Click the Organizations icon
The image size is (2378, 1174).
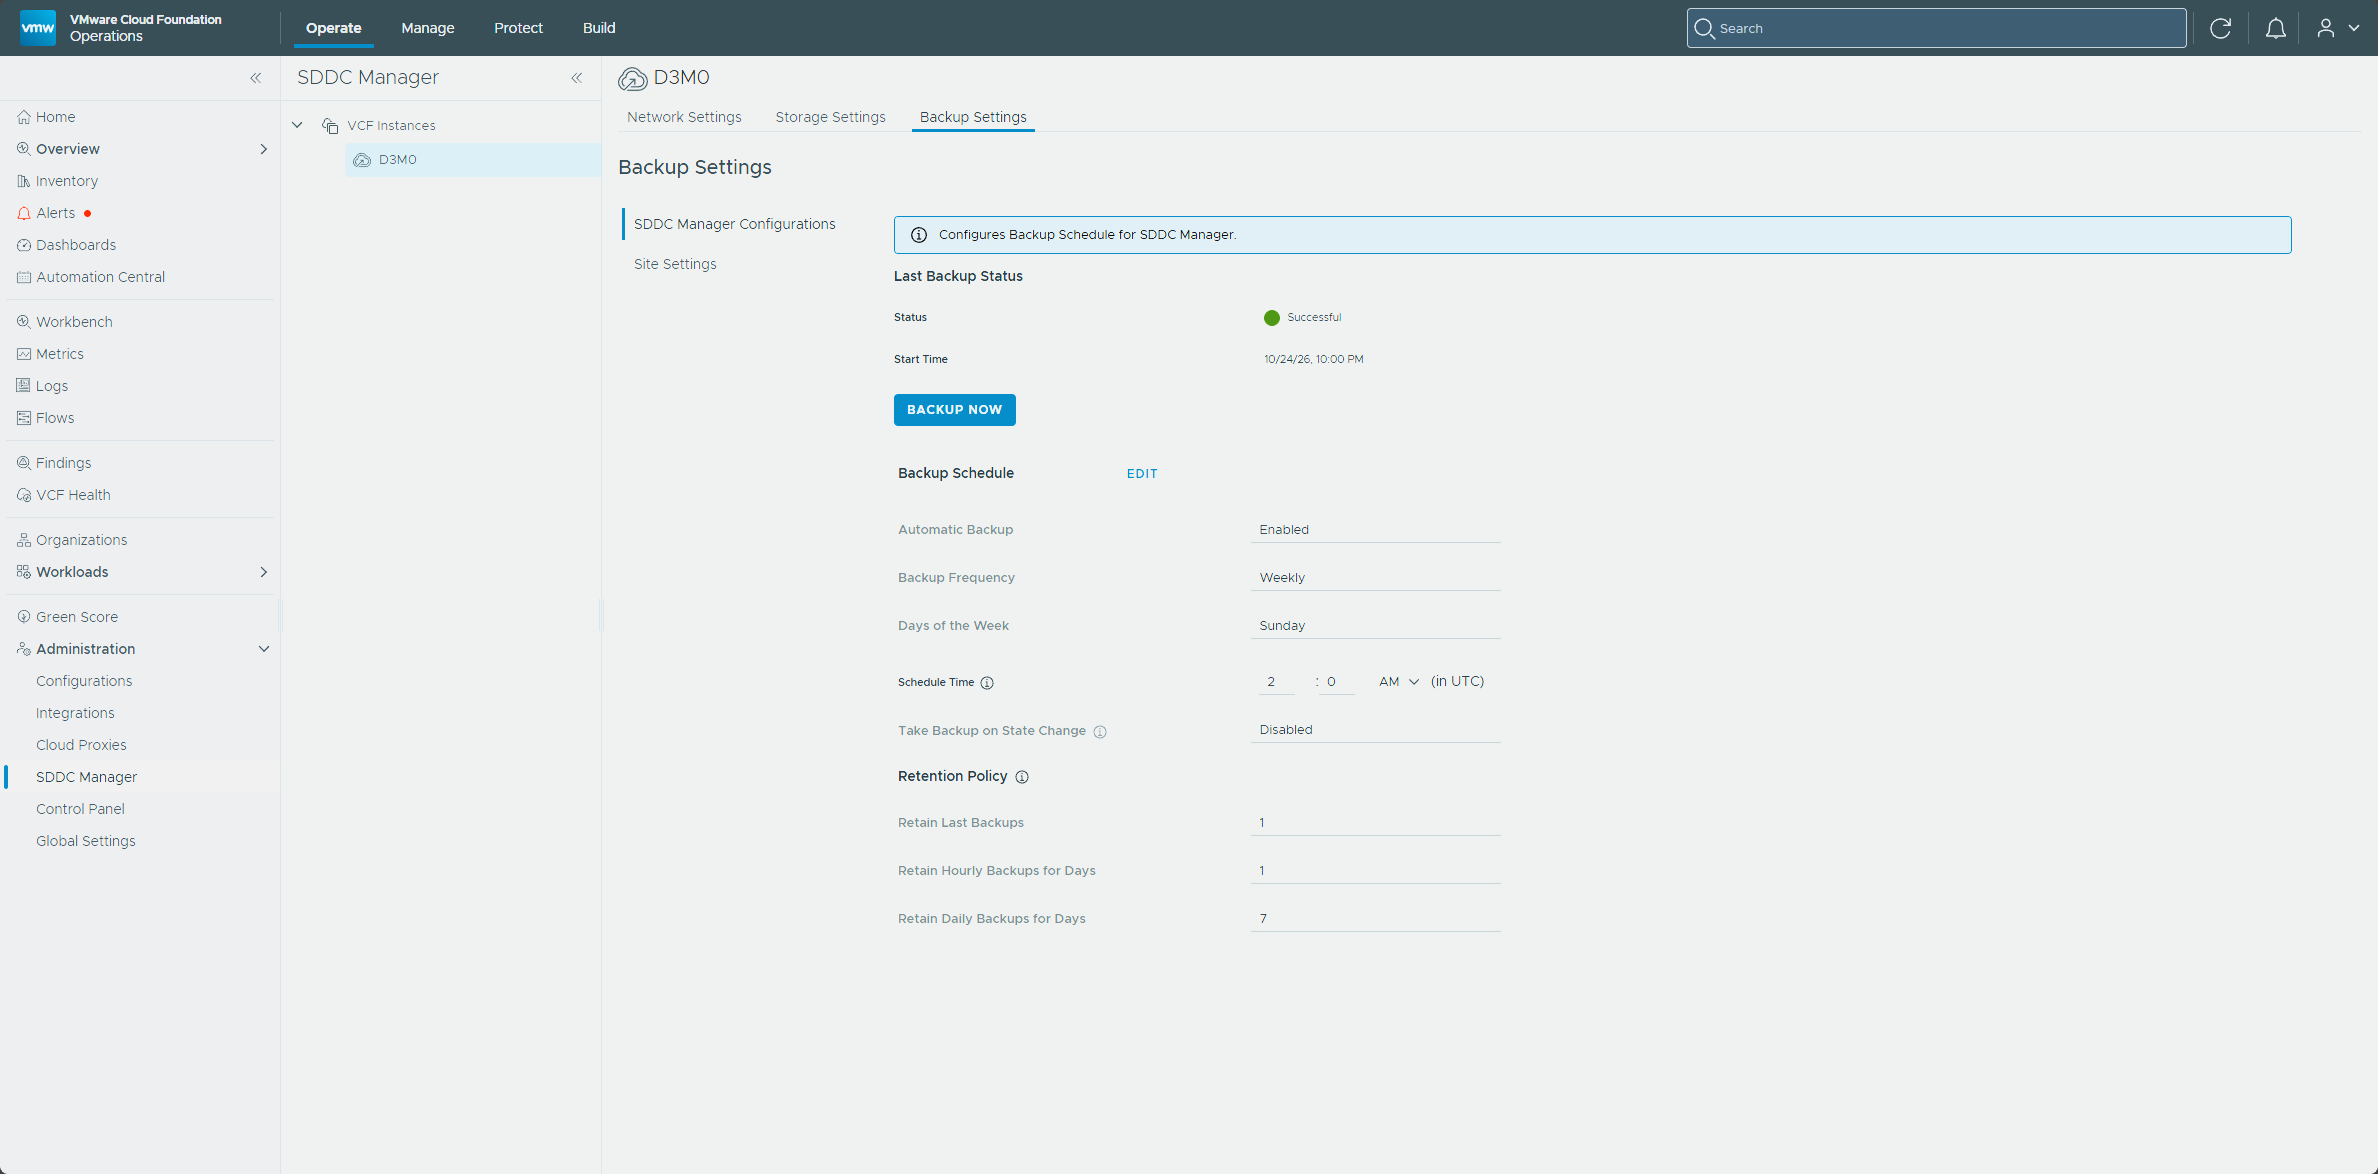(24, 540)
